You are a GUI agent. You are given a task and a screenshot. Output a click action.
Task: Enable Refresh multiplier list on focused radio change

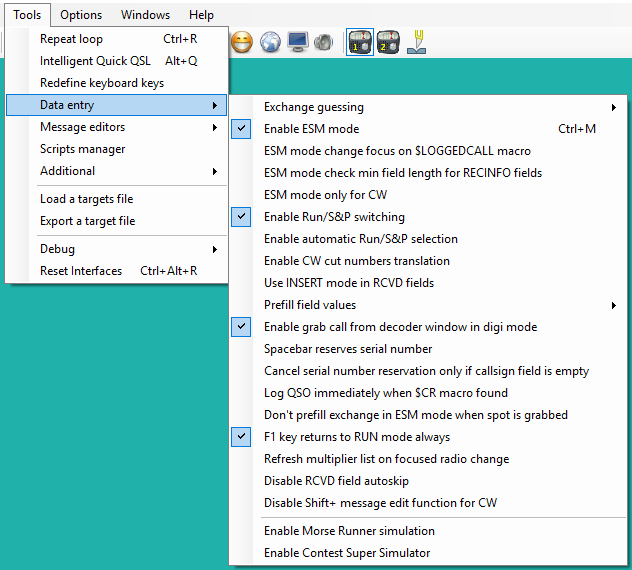(x=428, y=459)
